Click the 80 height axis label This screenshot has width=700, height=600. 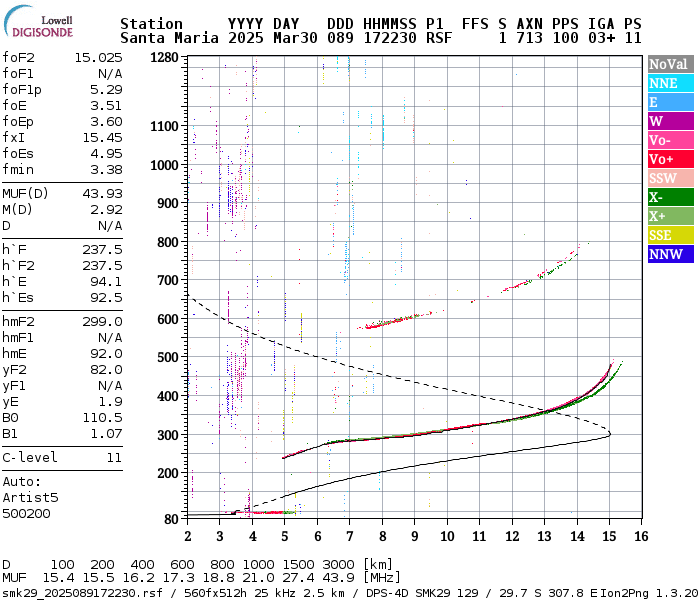[x=171, y=519]
